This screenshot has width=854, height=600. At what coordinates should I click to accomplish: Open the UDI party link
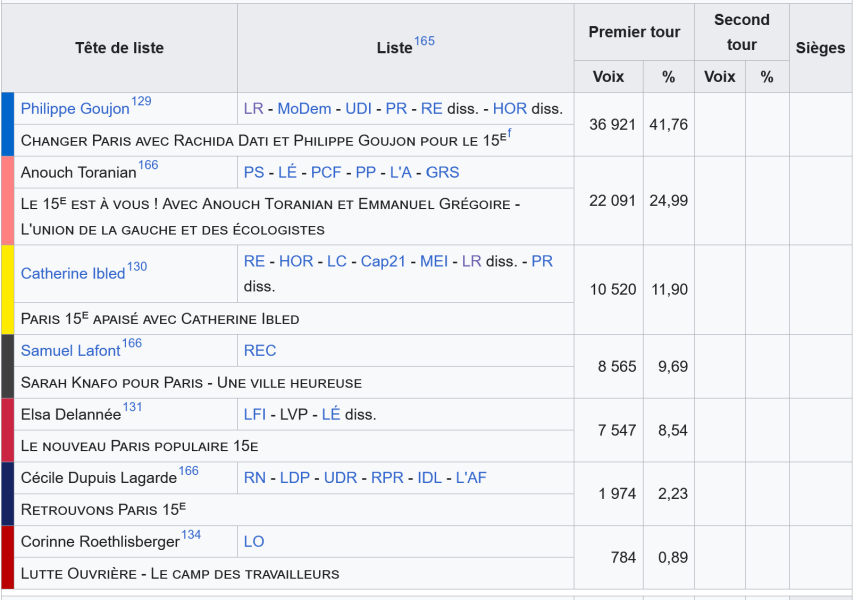358,108
